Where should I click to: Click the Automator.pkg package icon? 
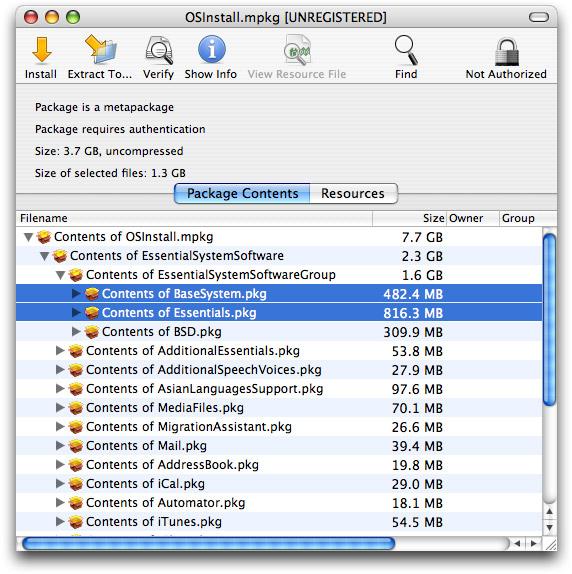click(x=76, y=503)
